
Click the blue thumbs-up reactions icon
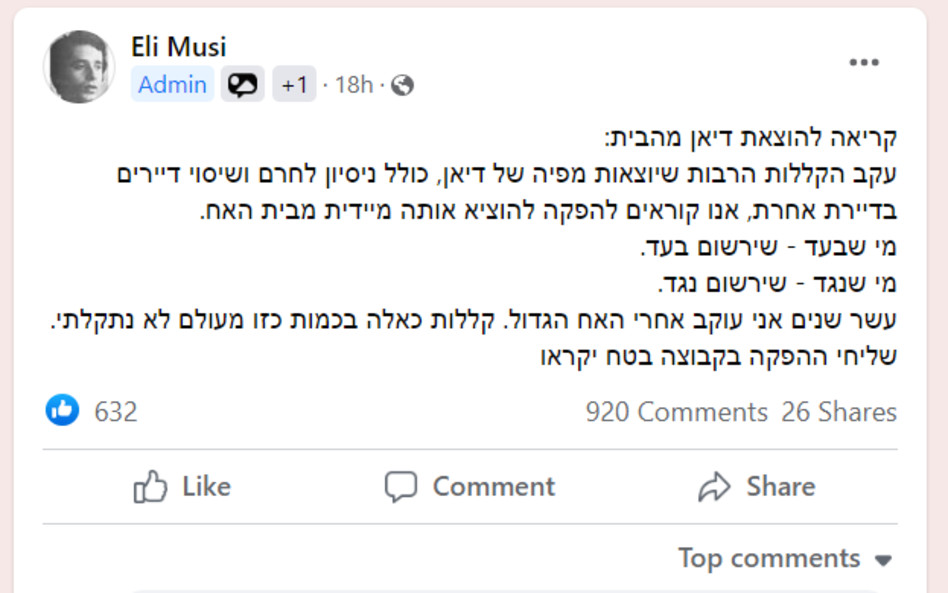click(62, 411)
